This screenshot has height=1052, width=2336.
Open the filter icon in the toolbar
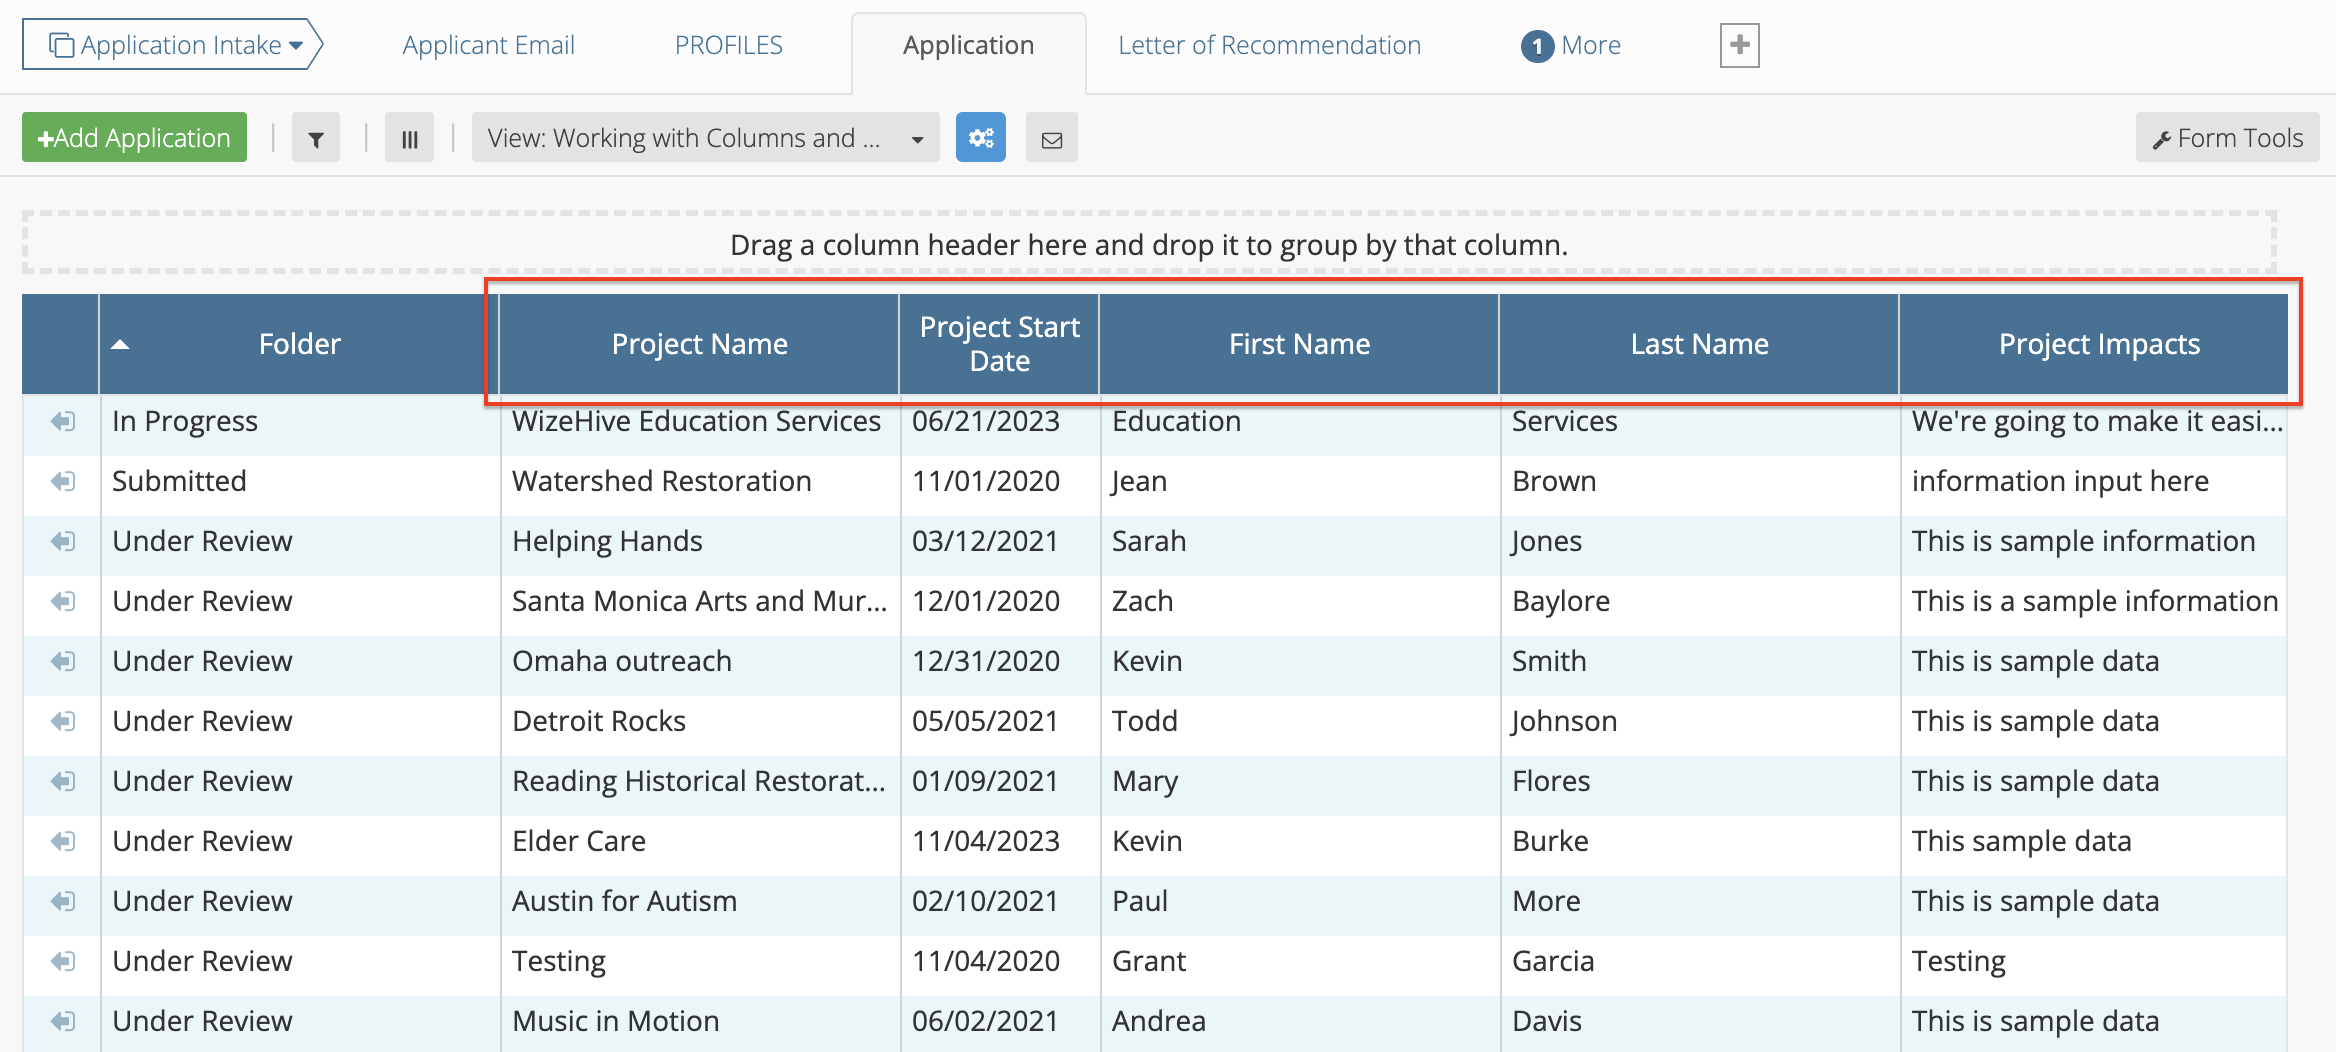[316, 137]
